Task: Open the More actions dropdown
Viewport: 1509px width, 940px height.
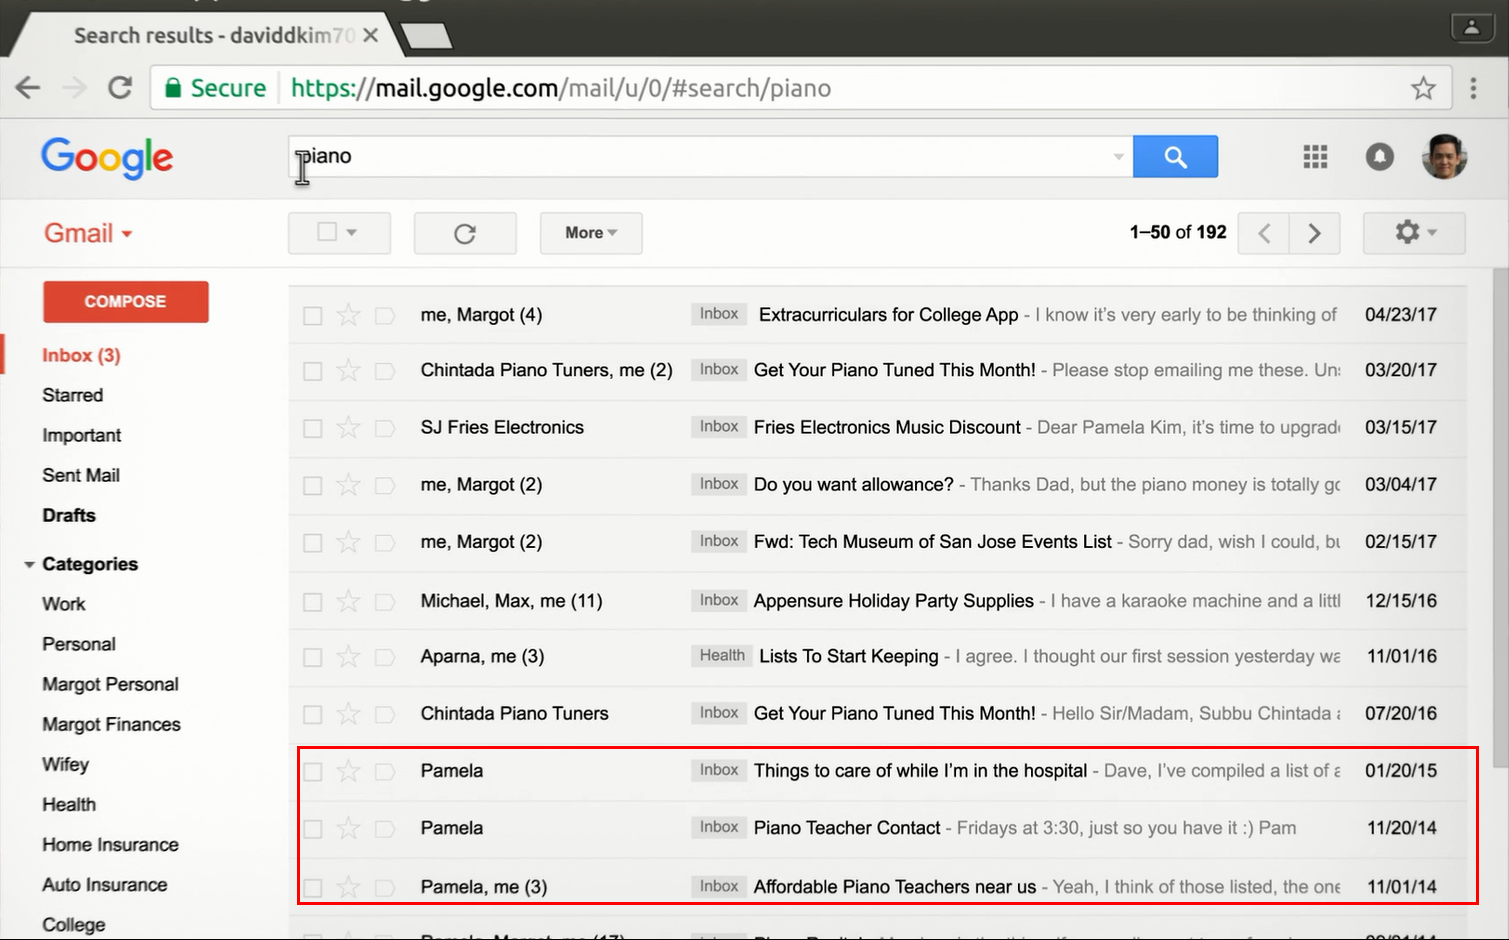Action: 590,233
